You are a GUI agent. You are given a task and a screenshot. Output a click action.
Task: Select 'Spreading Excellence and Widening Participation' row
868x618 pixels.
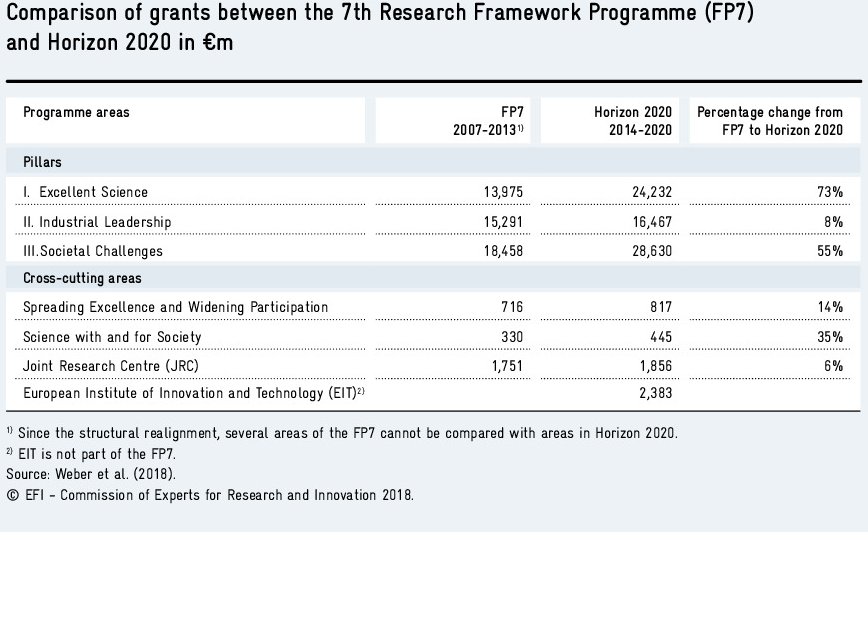coord(175,307)
